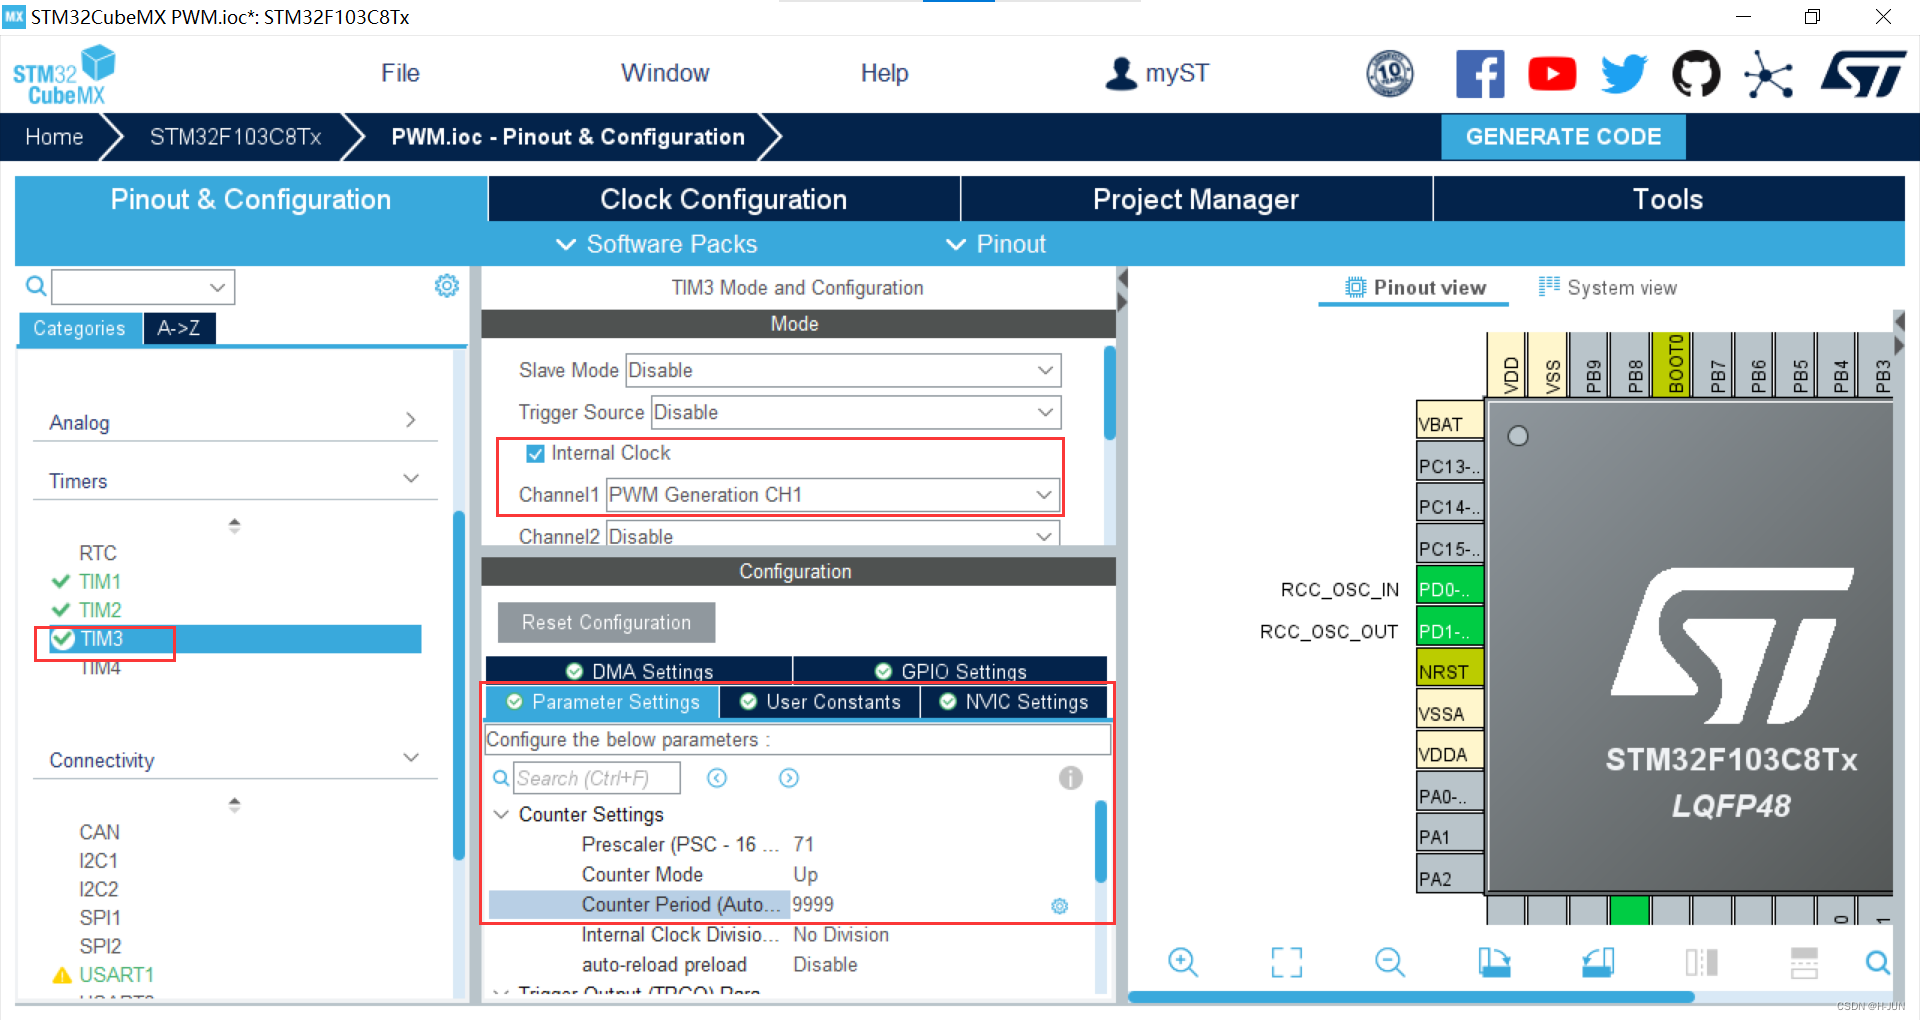
Task: Open the YouTube icon link
Action: pos(1552,74)
